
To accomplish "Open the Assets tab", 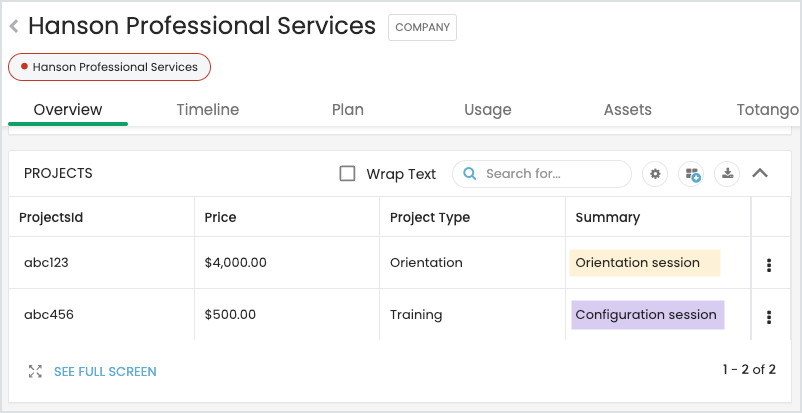I will pos(628,110).
